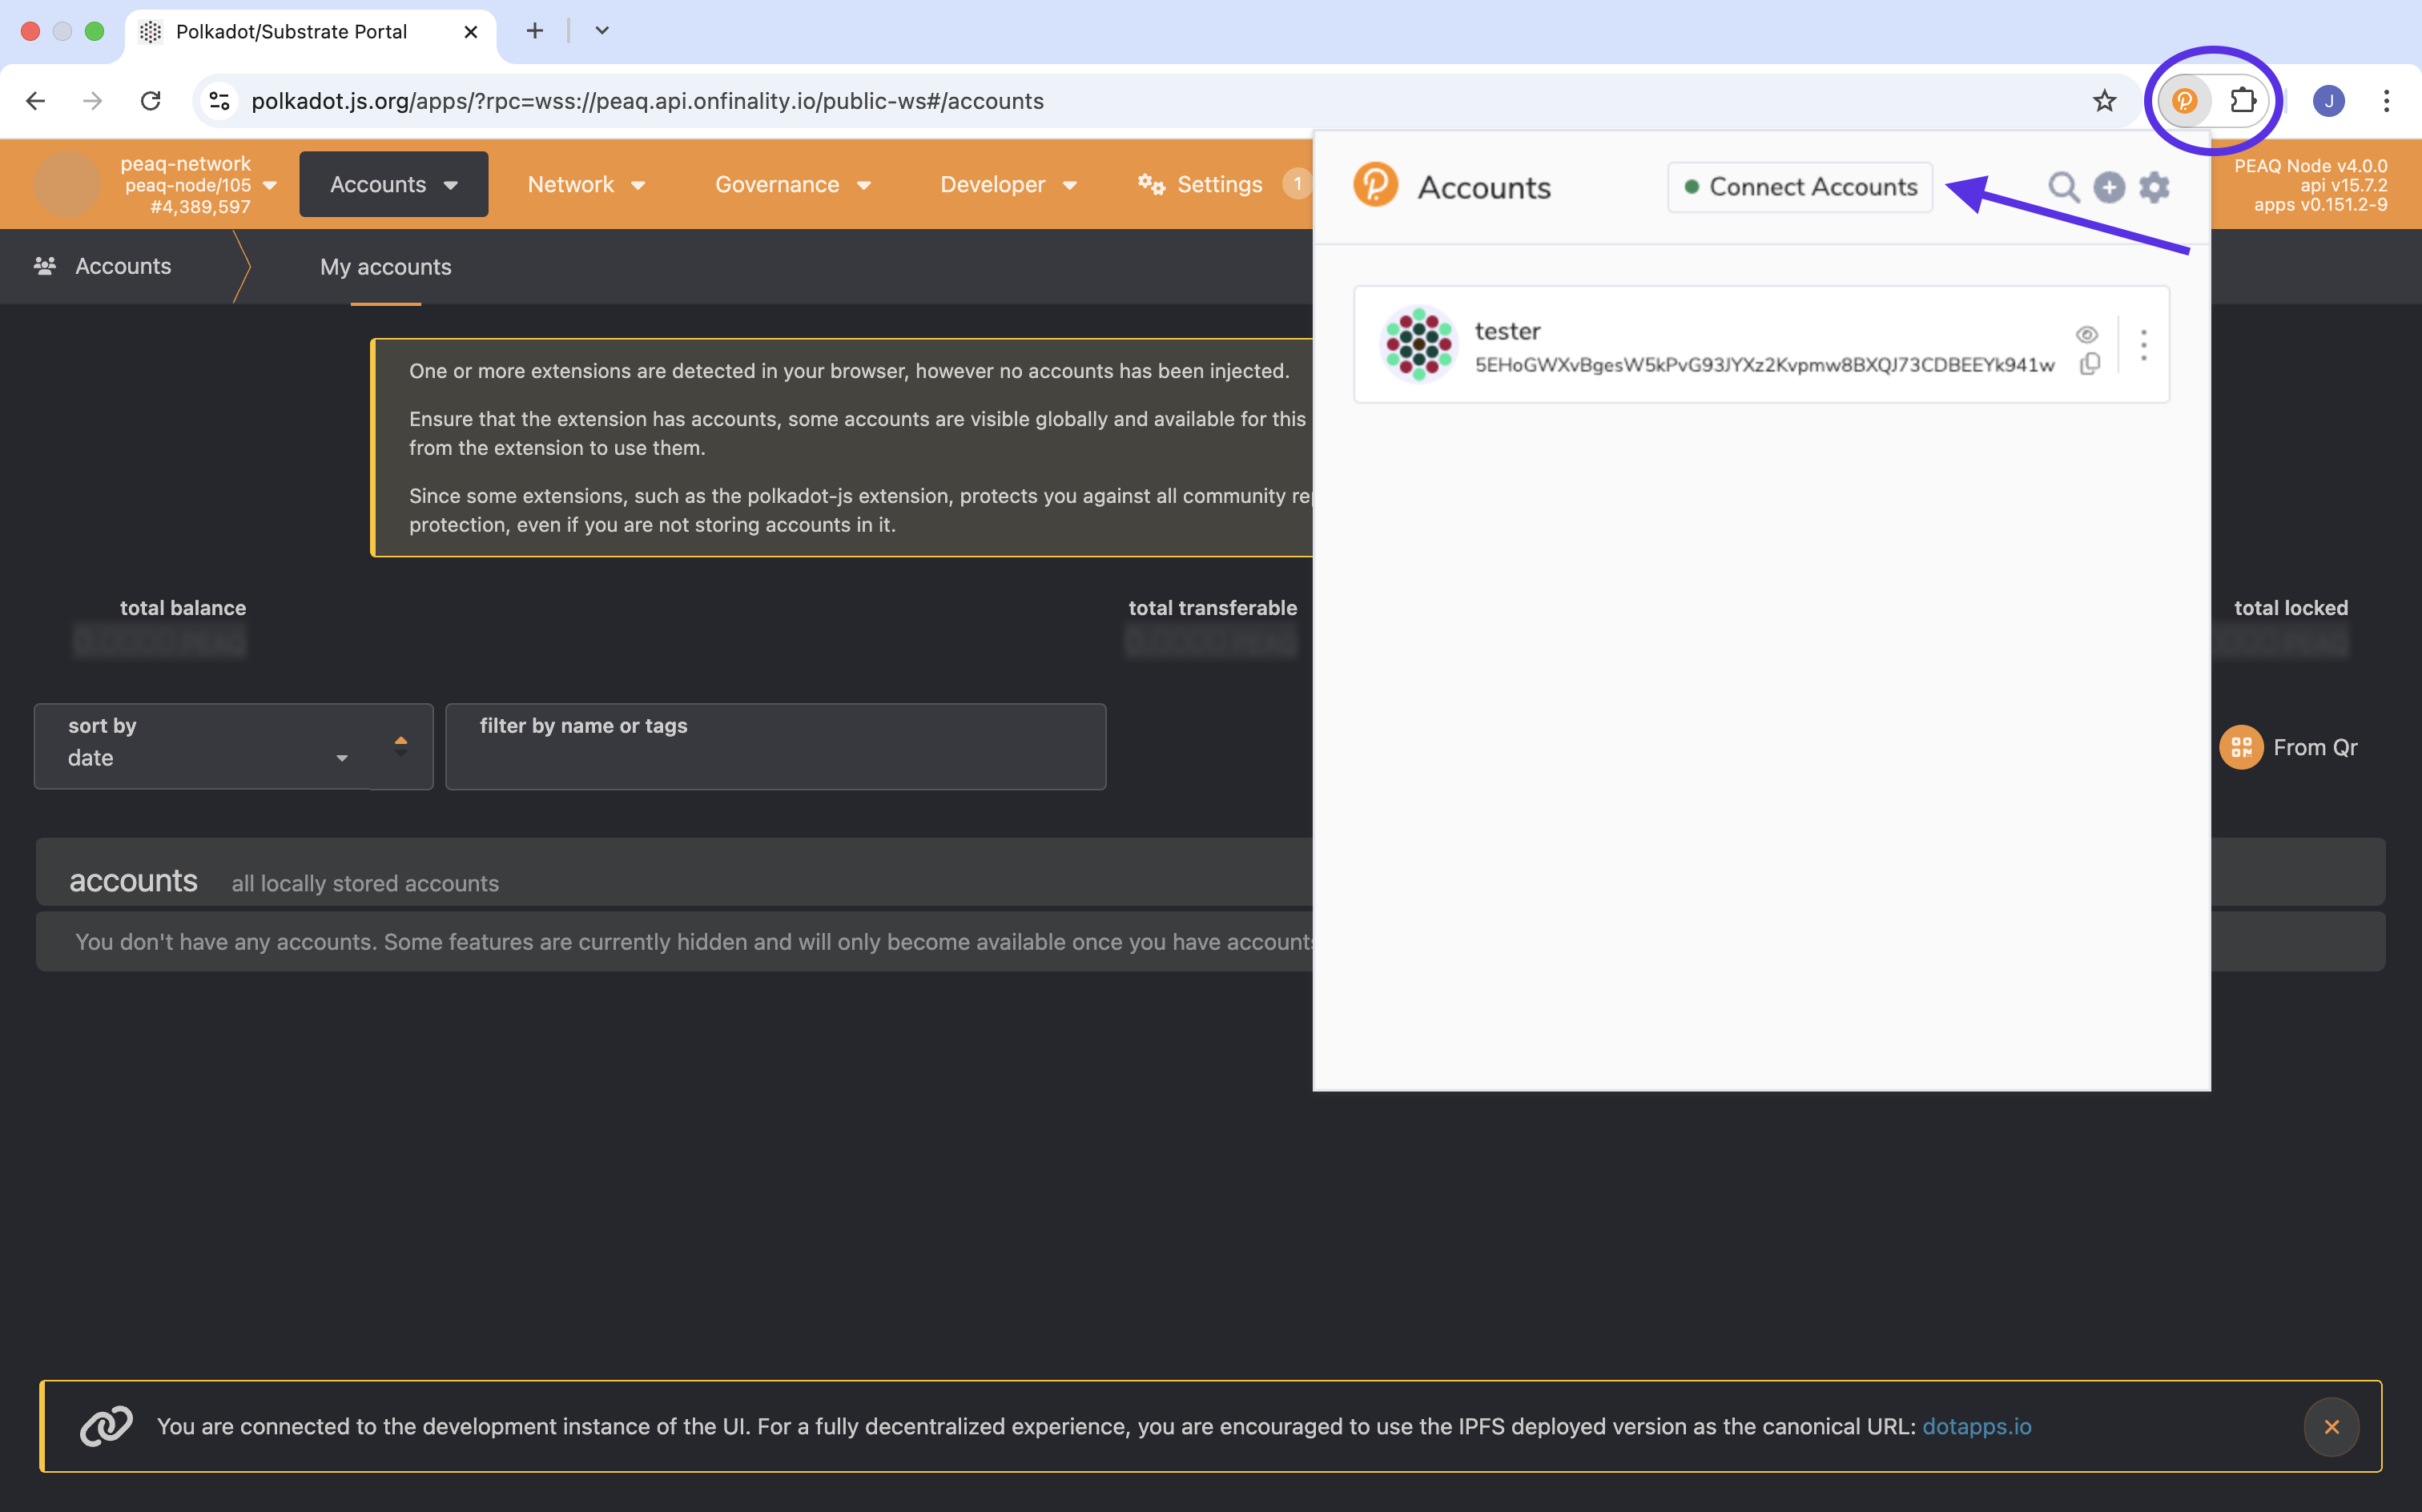Dismiss the development instance notification
Viewport: 2422px width, 1512px height.
coord(2331,1426)
